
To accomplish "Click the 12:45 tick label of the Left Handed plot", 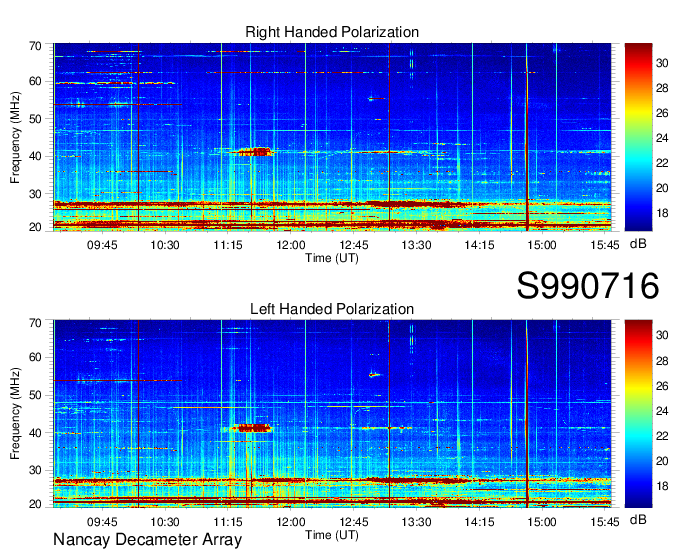I will pos(353,522).
